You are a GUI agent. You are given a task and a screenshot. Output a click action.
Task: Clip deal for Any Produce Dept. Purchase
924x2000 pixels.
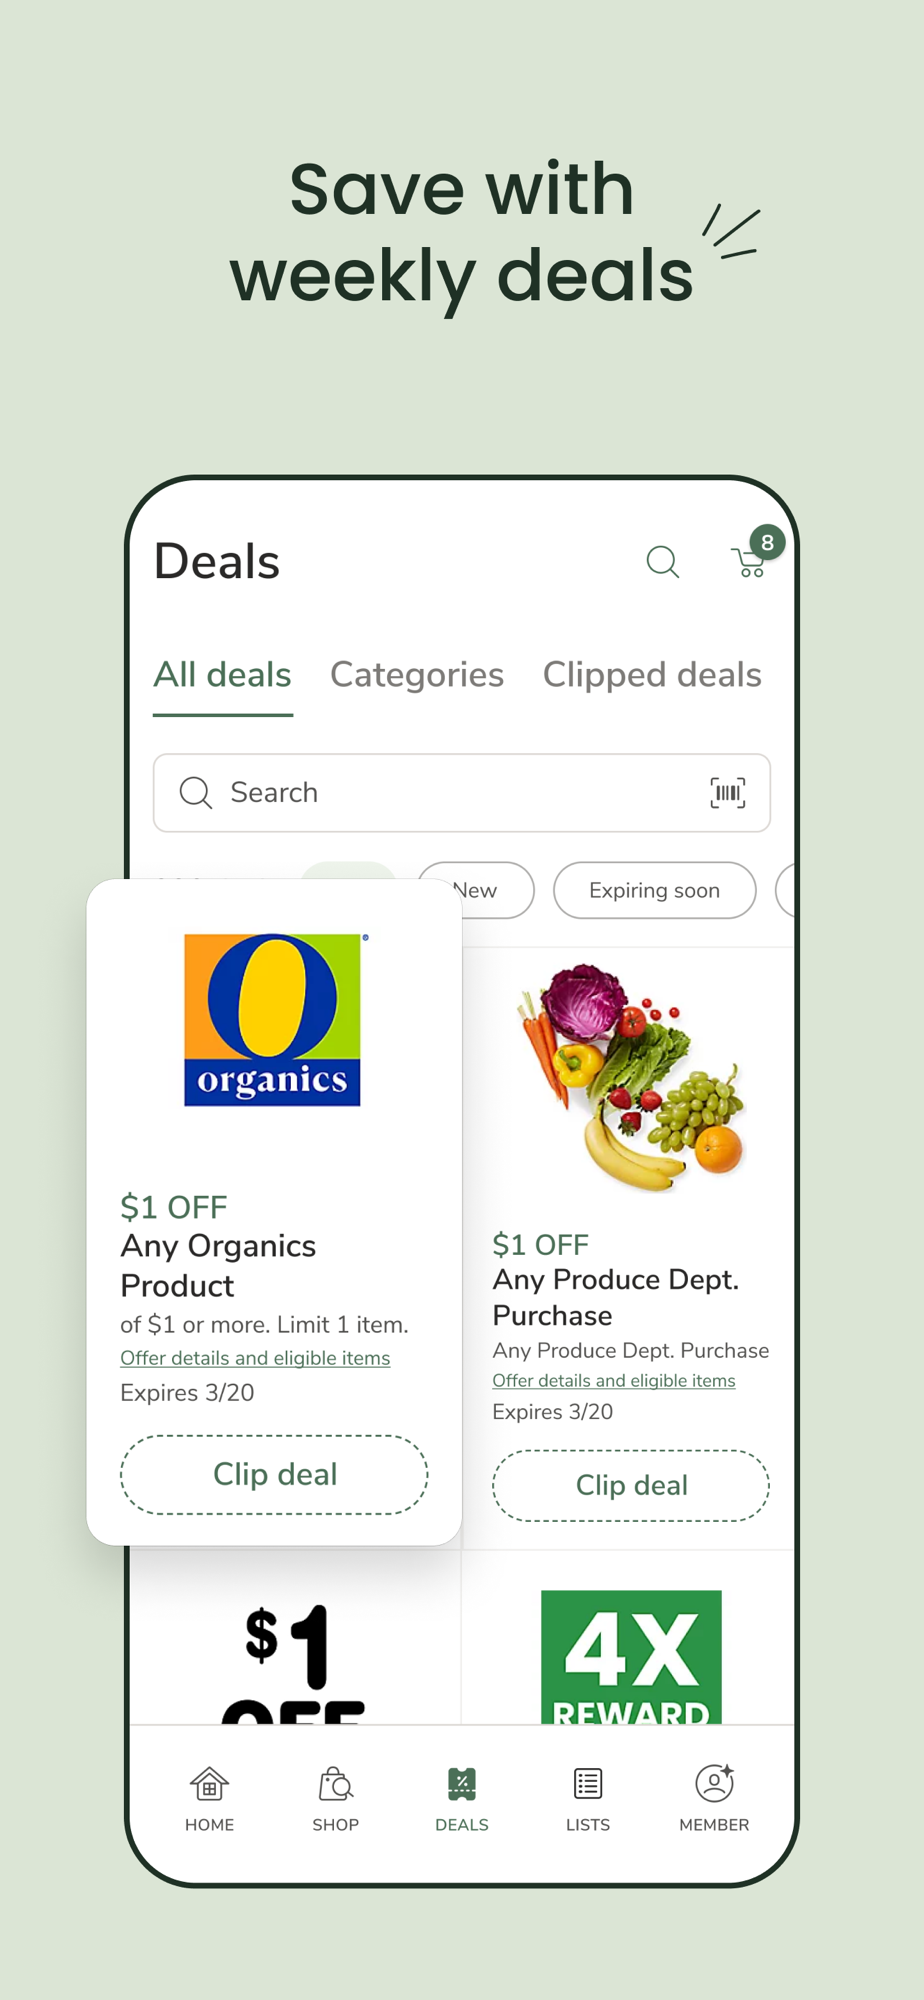coord(631,1486)
